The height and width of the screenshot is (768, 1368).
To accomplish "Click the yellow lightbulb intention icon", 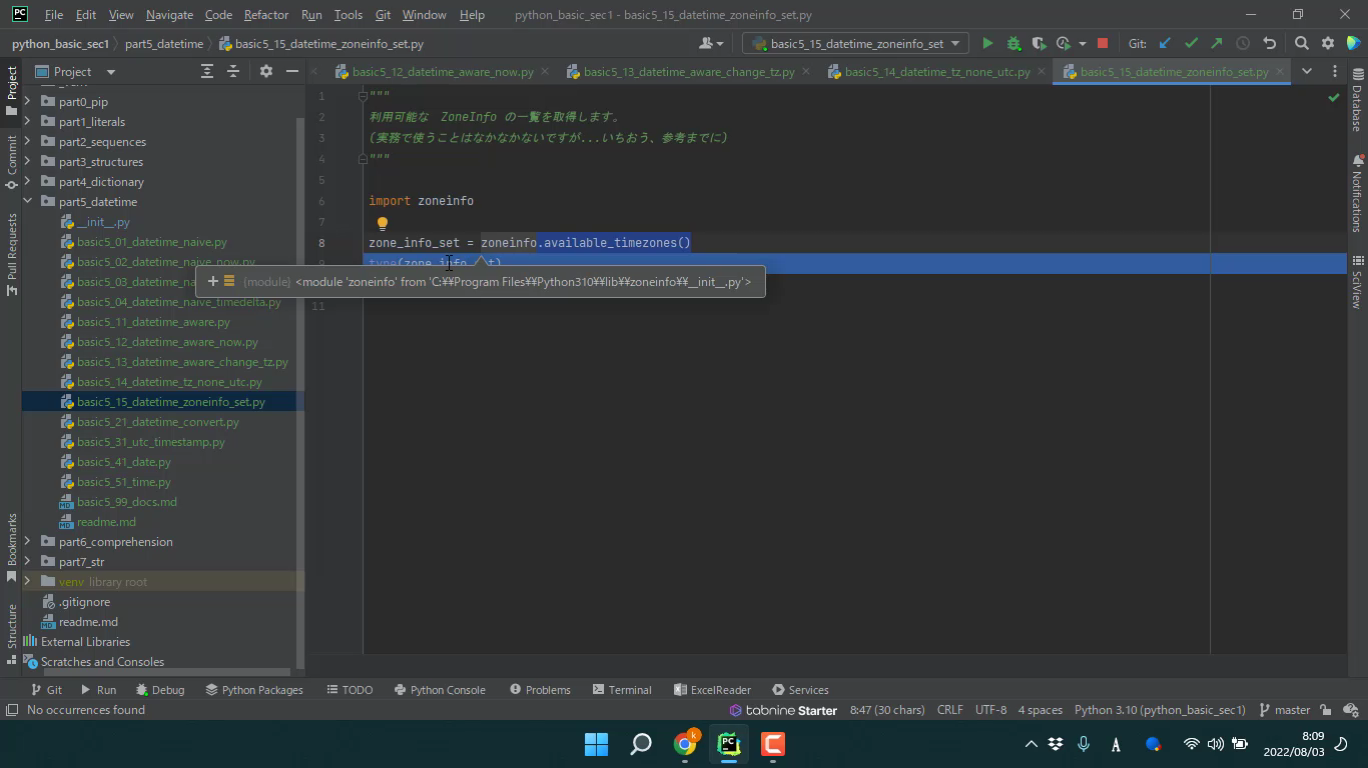I will click(x=382, y=224).
